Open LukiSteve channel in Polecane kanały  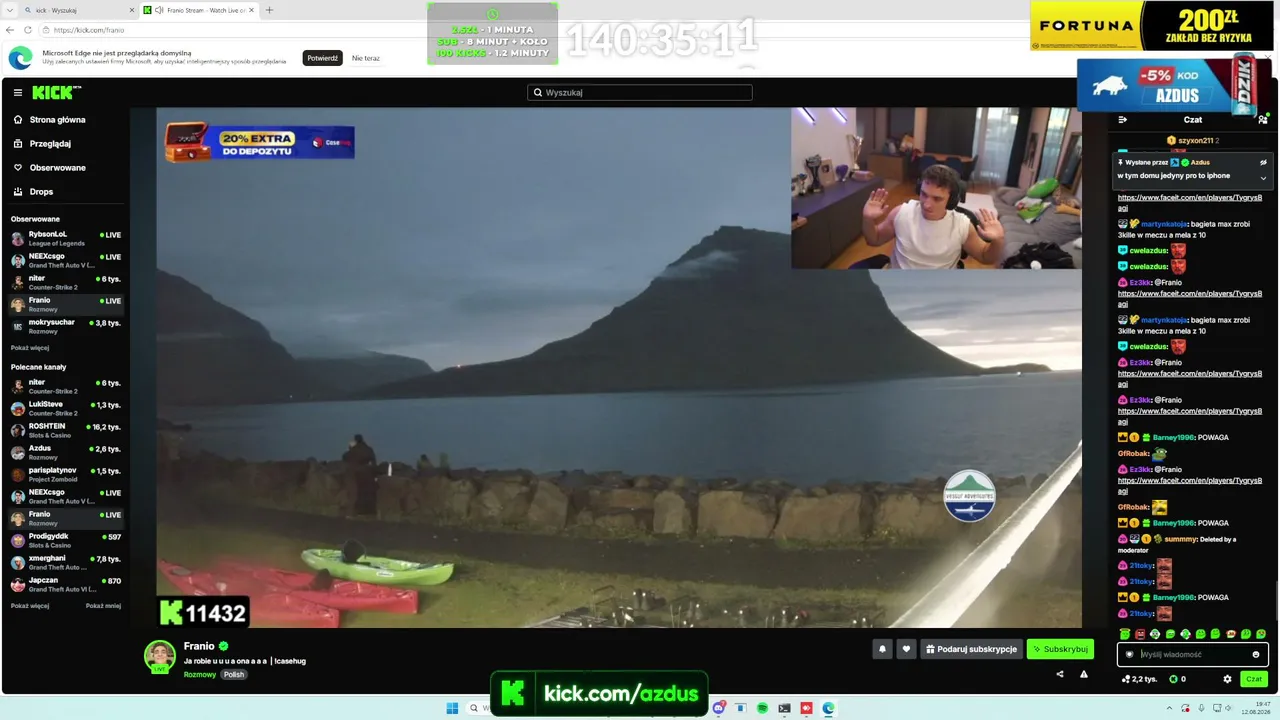(66, 408)
